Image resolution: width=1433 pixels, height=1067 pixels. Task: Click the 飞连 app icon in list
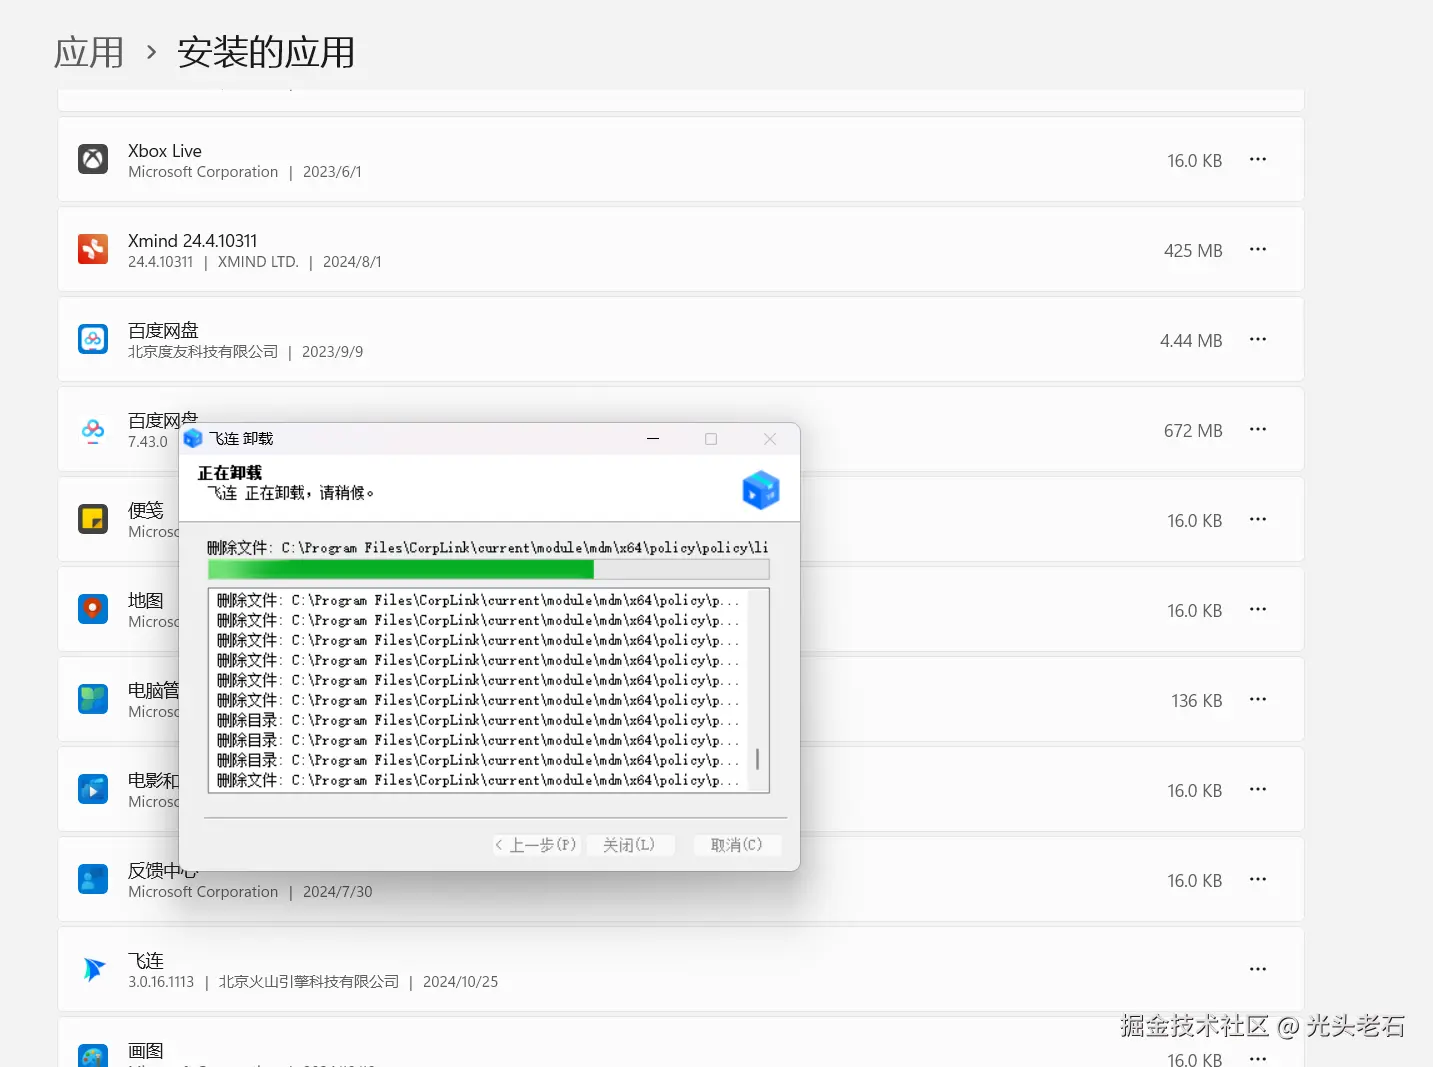(93, 969)
